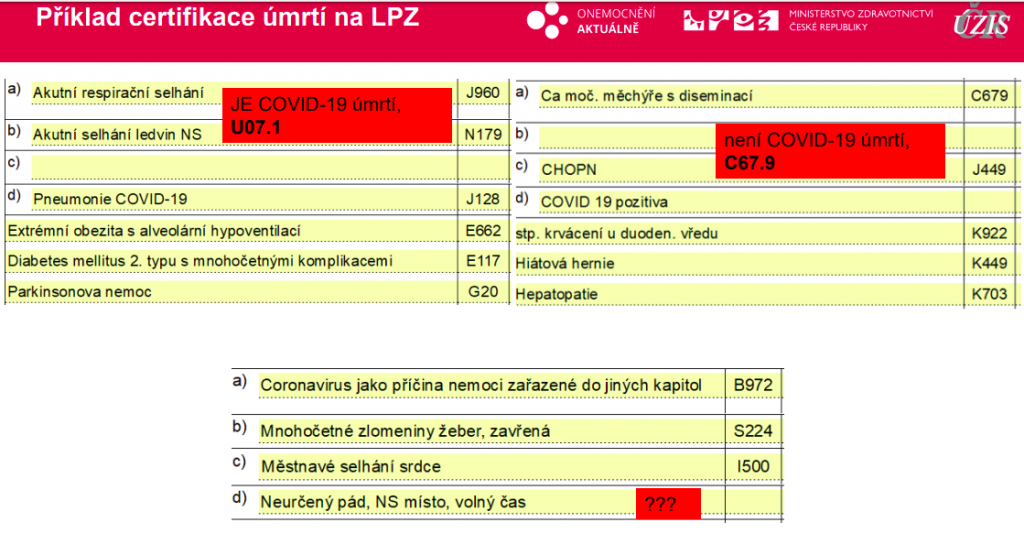The image size is (1024, 533).
Task: Click the CHOPN diagnosis field
Action: click(x=568, y=169)
